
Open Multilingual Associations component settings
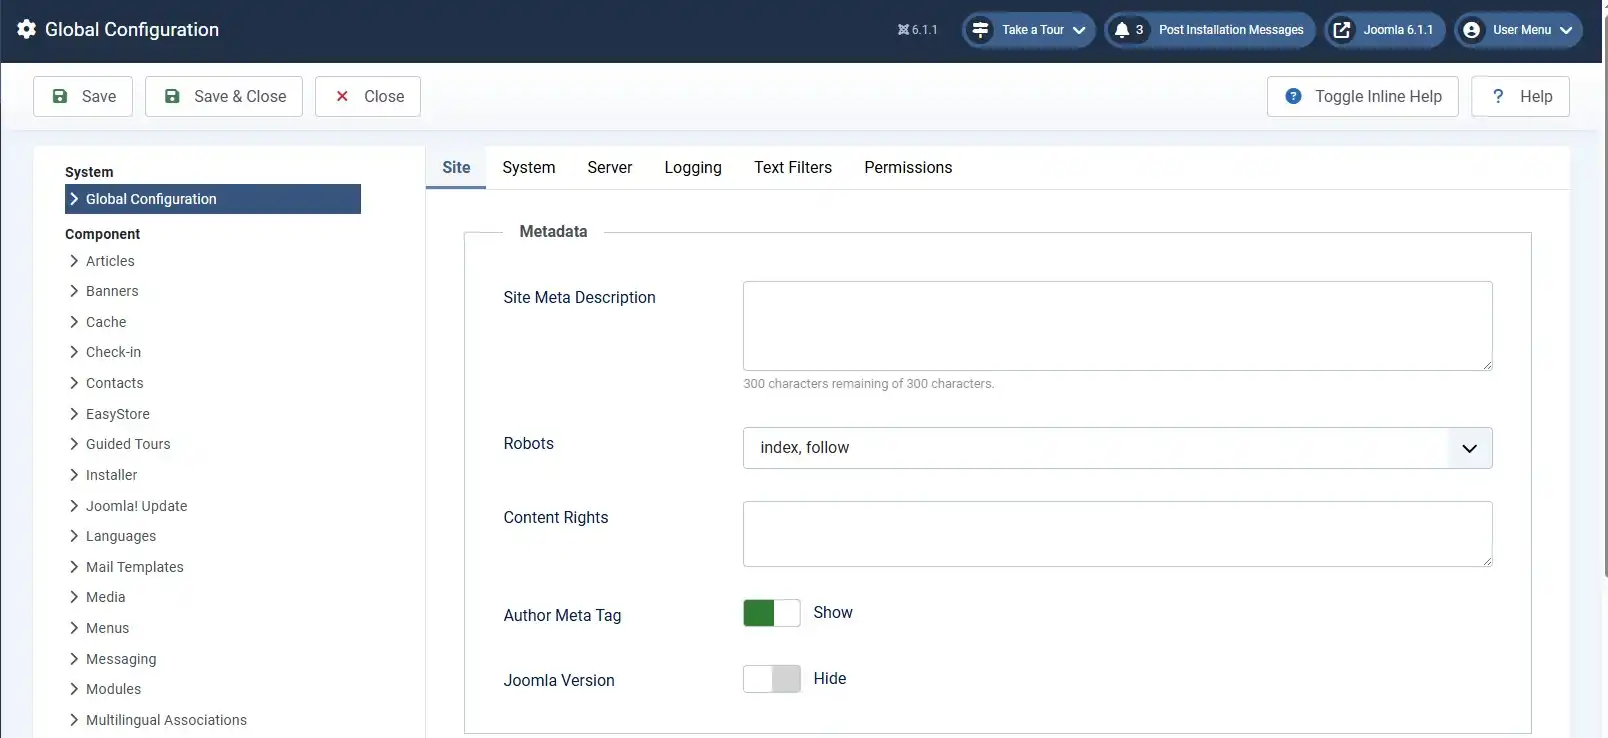coord(166,720)
